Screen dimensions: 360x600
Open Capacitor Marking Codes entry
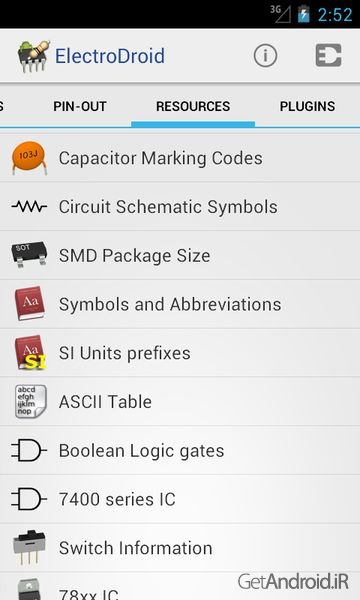(180, 158)
